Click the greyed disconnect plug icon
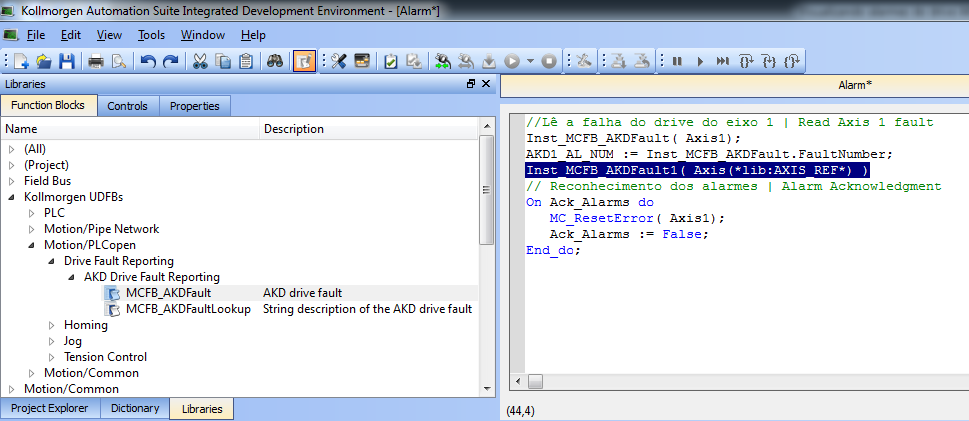969x421 pixels. 465,61
